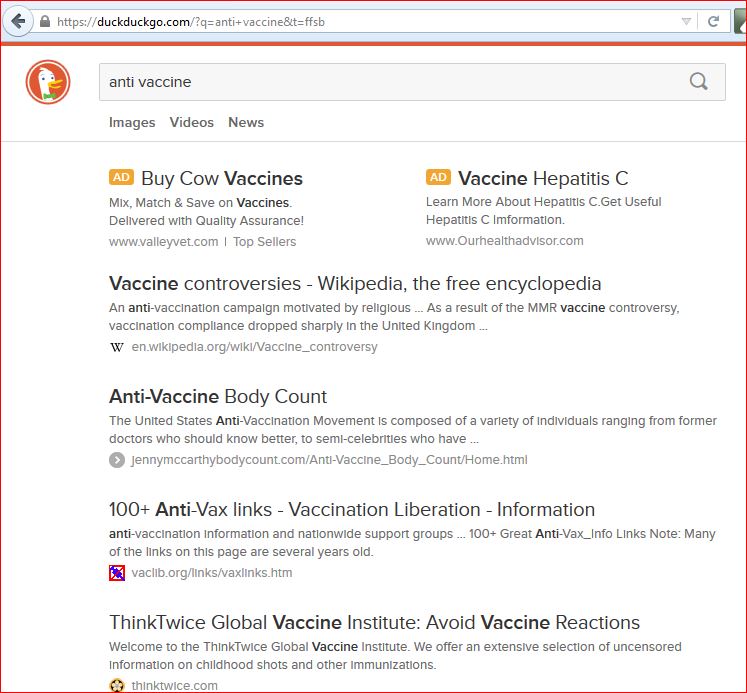Image resolution: width=747 pixels, height=693 pixels.
Task: Click the vaclib.org red-blue favicon
Action: (117, 572)
